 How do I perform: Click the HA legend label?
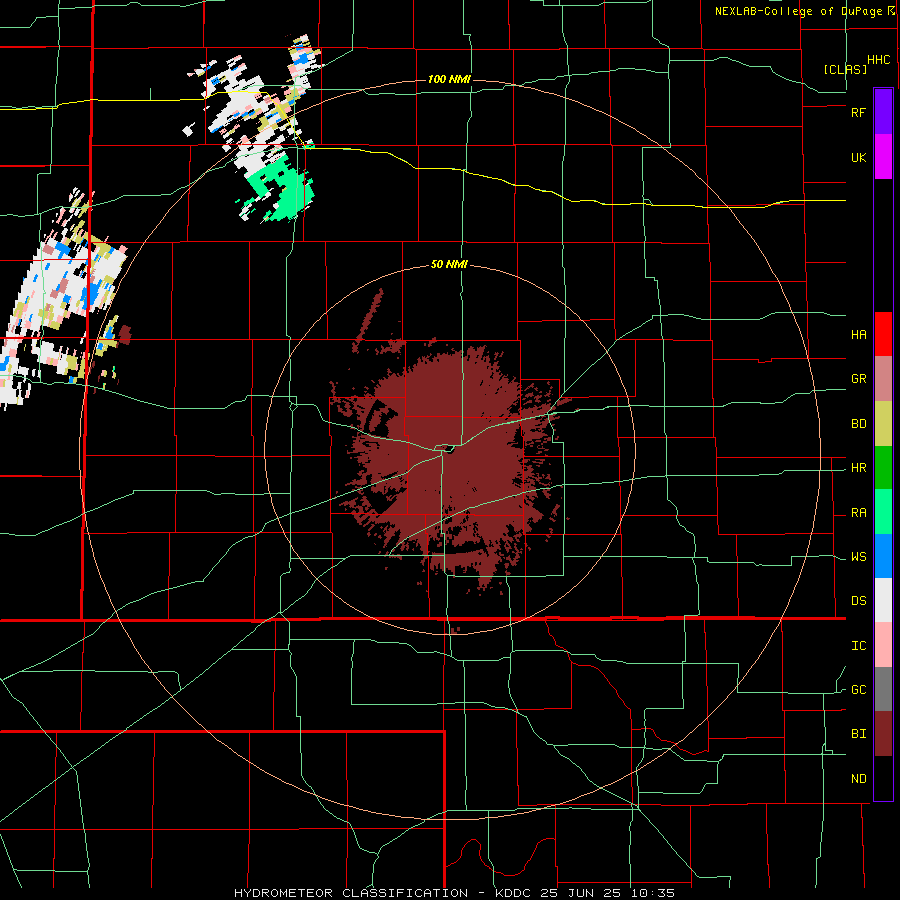(x=858, y=334)
